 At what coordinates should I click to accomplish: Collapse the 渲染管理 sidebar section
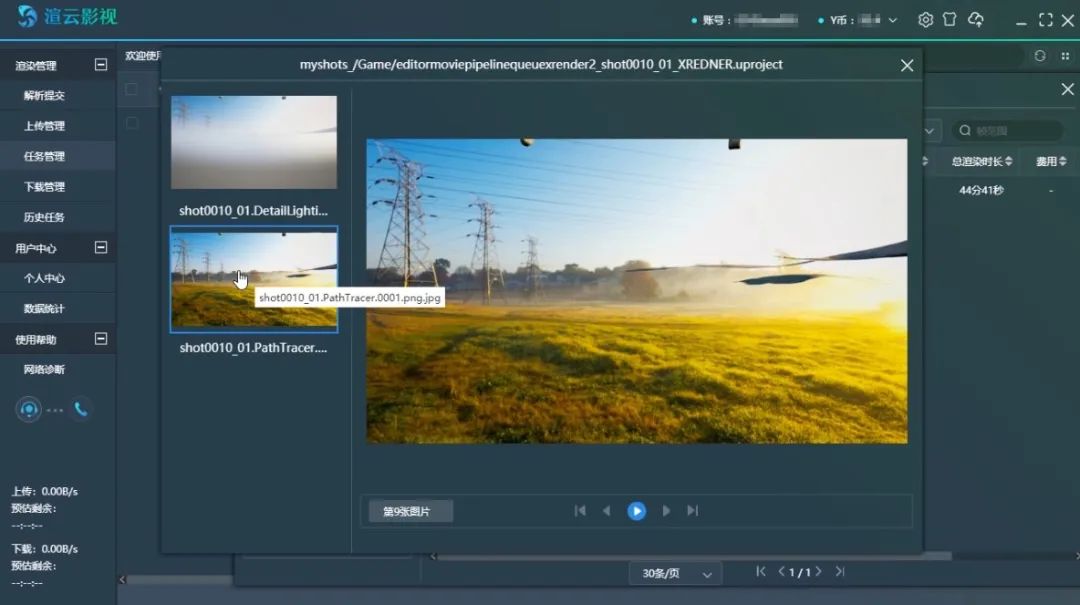tap(100, 65)
